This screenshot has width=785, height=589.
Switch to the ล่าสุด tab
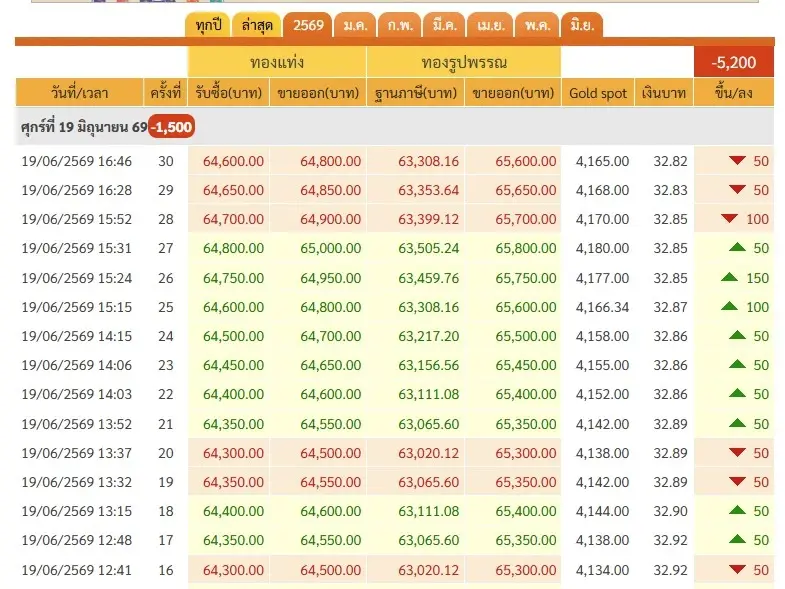click(x=257, y=25)
